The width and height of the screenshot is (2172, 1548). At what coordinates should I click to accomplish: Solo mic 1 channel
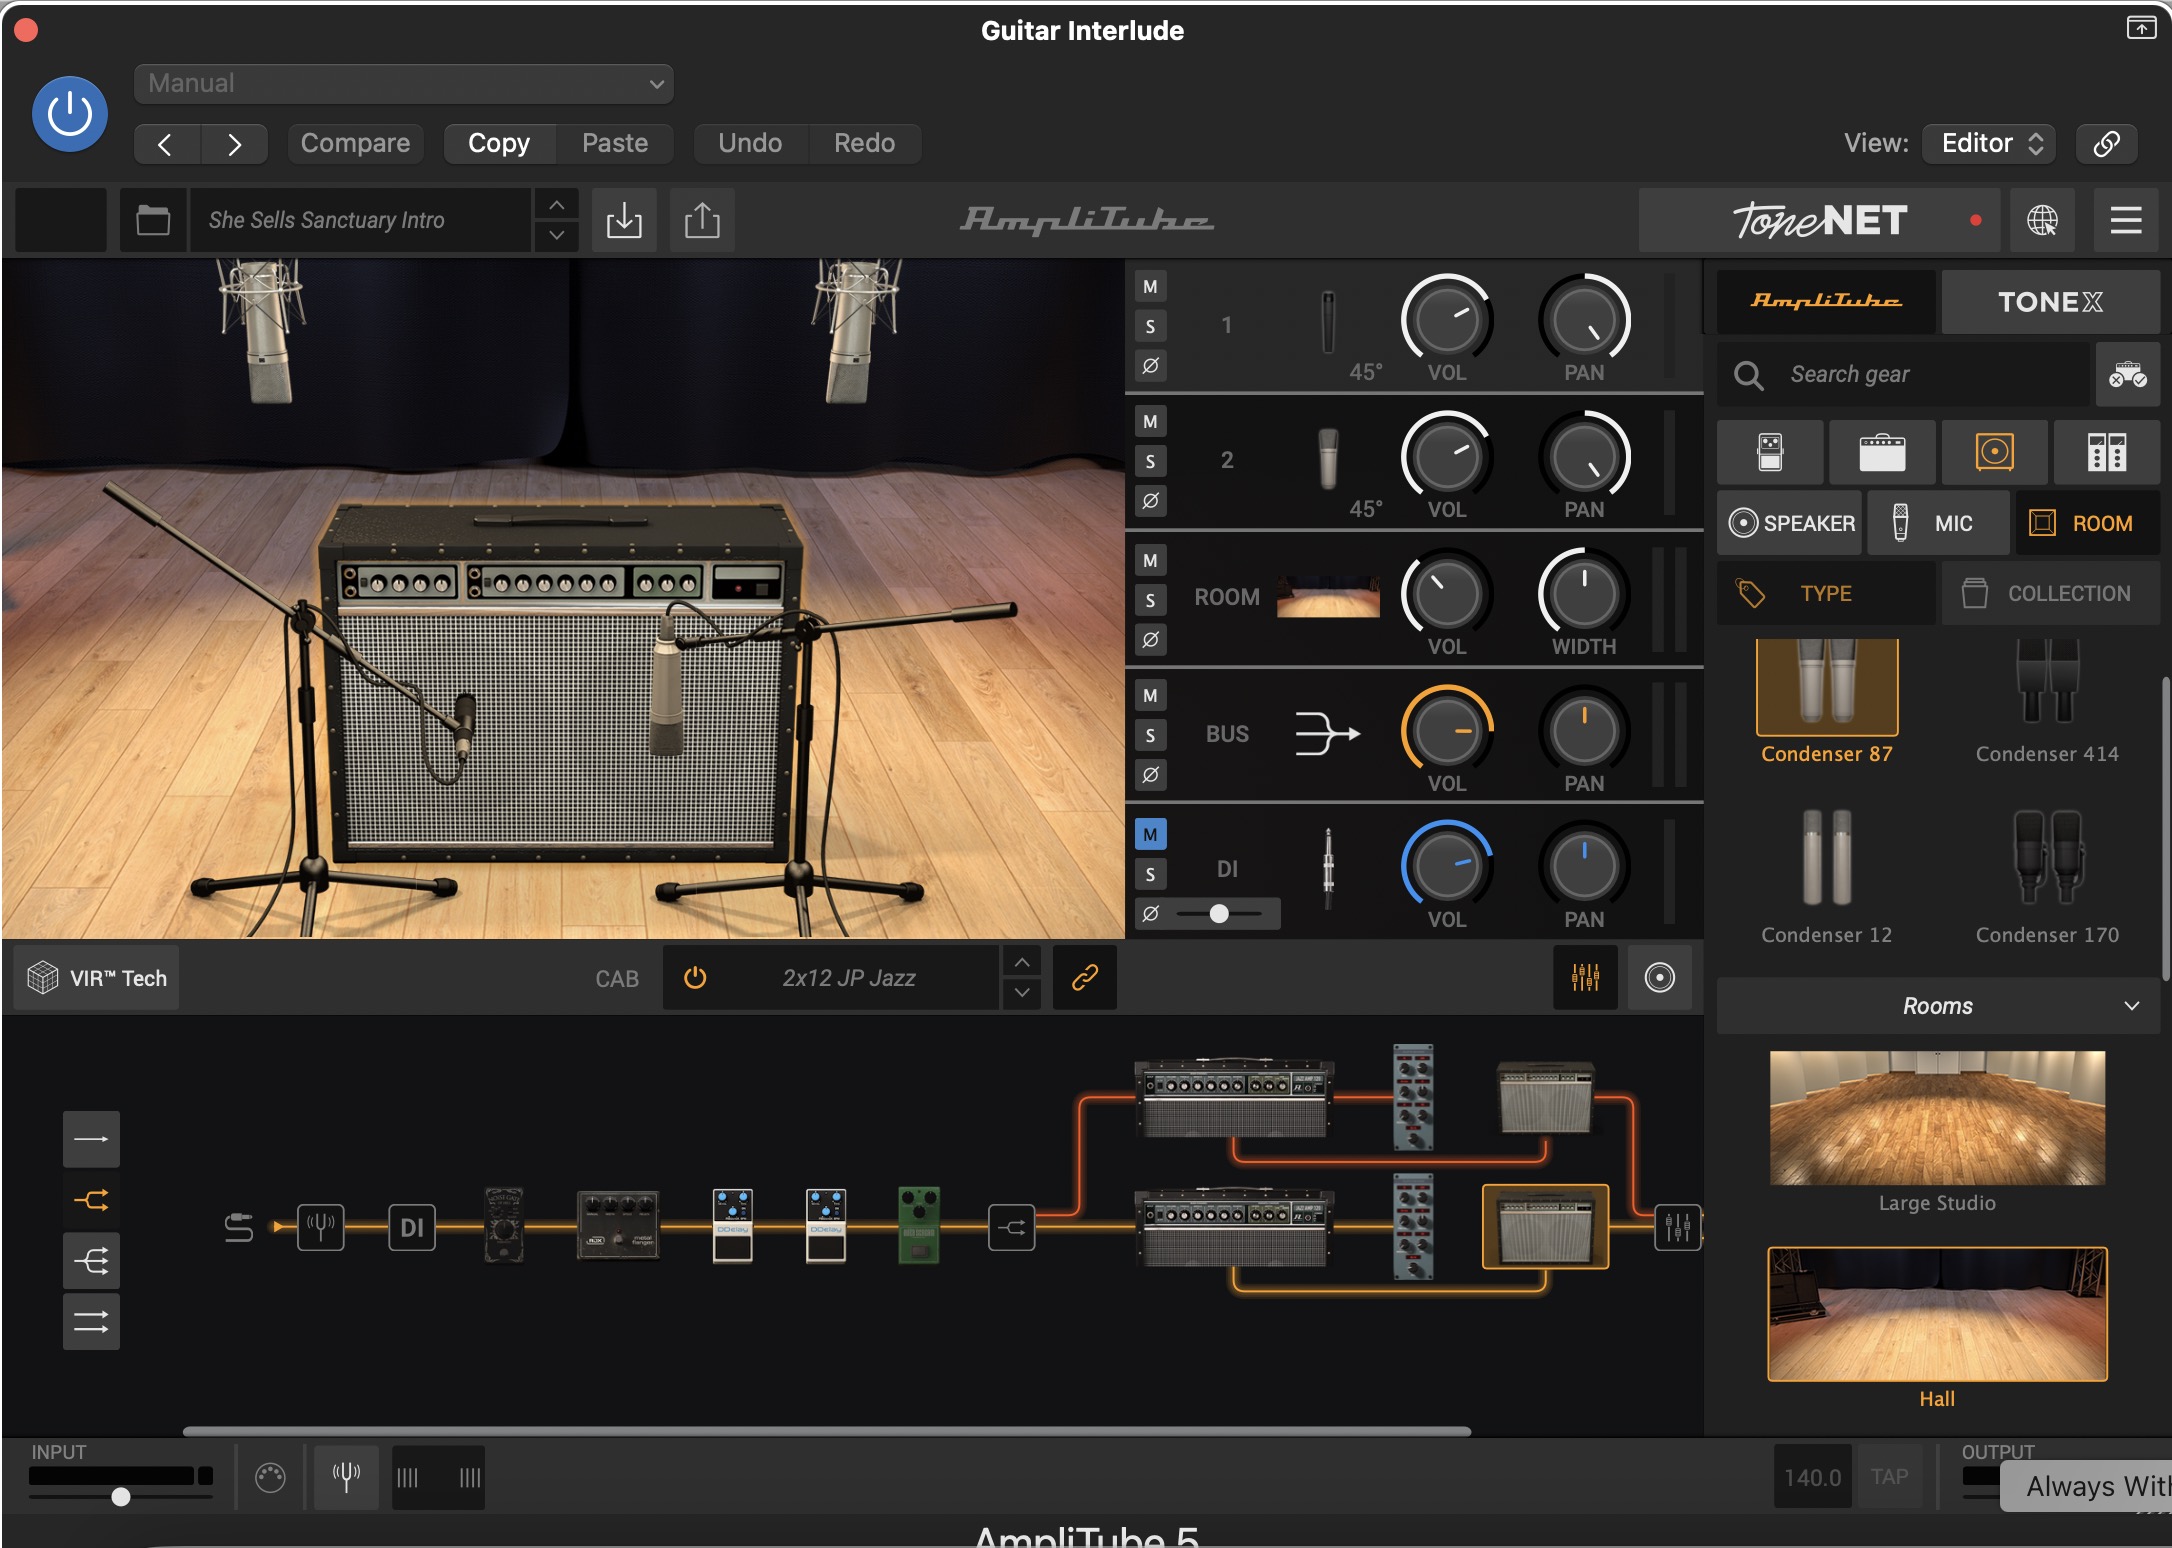1150,326
